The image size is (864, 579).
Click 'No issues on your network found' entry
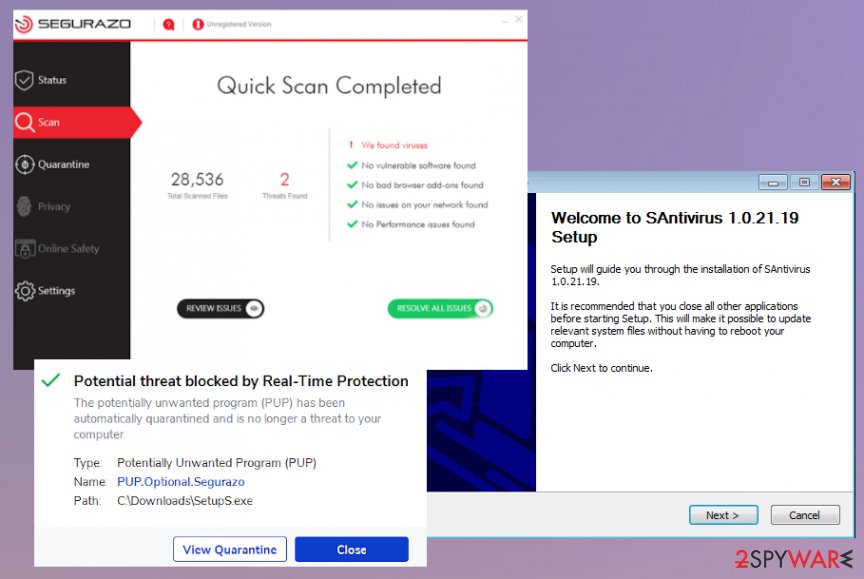pyautogui.click(x=425, y=205)
